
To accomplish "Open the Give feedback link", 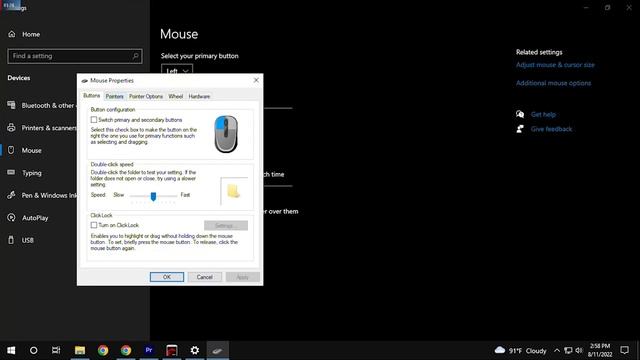I will tap(551, 129).
